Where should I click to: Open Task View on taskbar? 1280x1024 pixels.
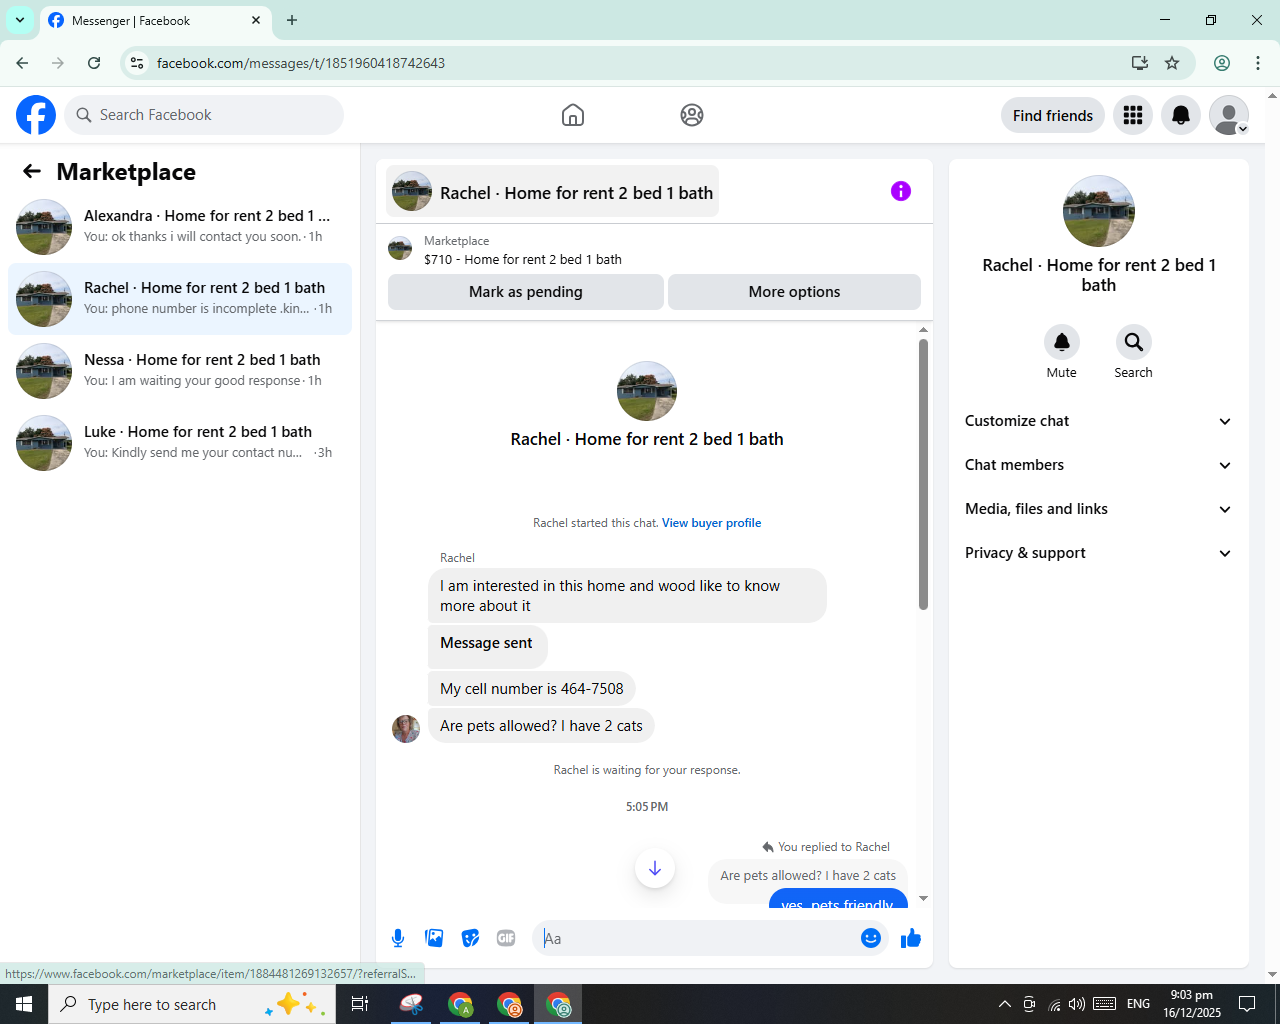click(x=360, y=1004)
